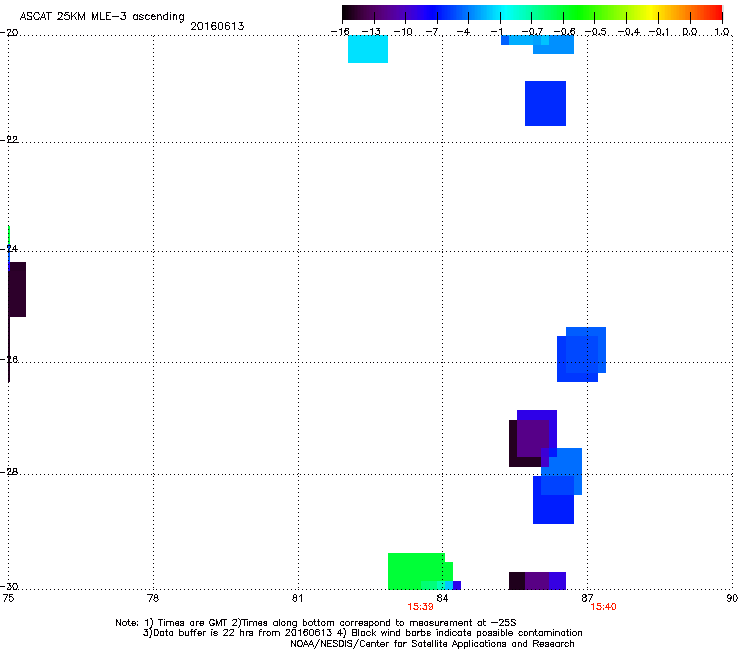Image resolution: width=740 pixels, height=650 pixels.
Task: Click the NOAA/NESDIS credit line
Action: click(x=432, y=644)
